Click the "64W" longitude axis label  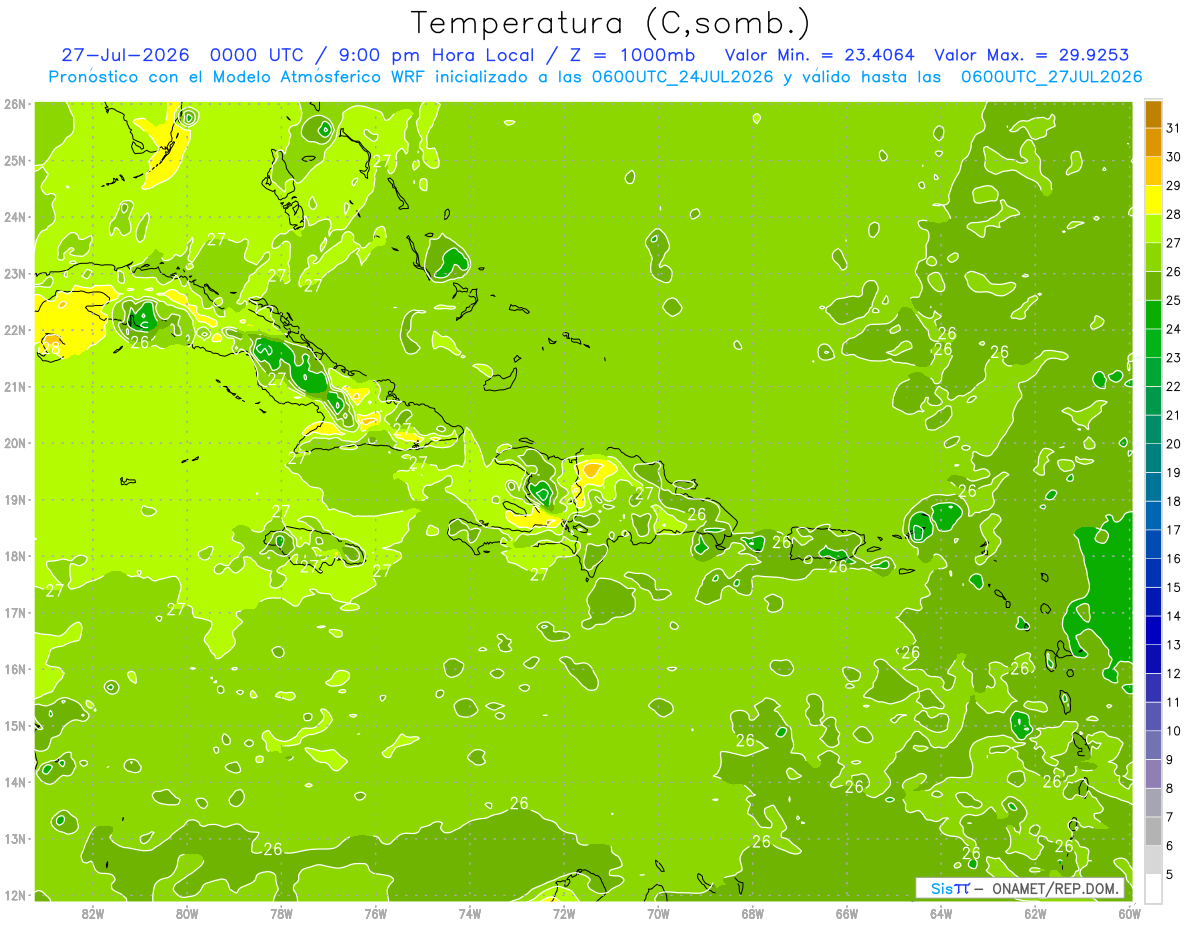click(x=941, y=913)
